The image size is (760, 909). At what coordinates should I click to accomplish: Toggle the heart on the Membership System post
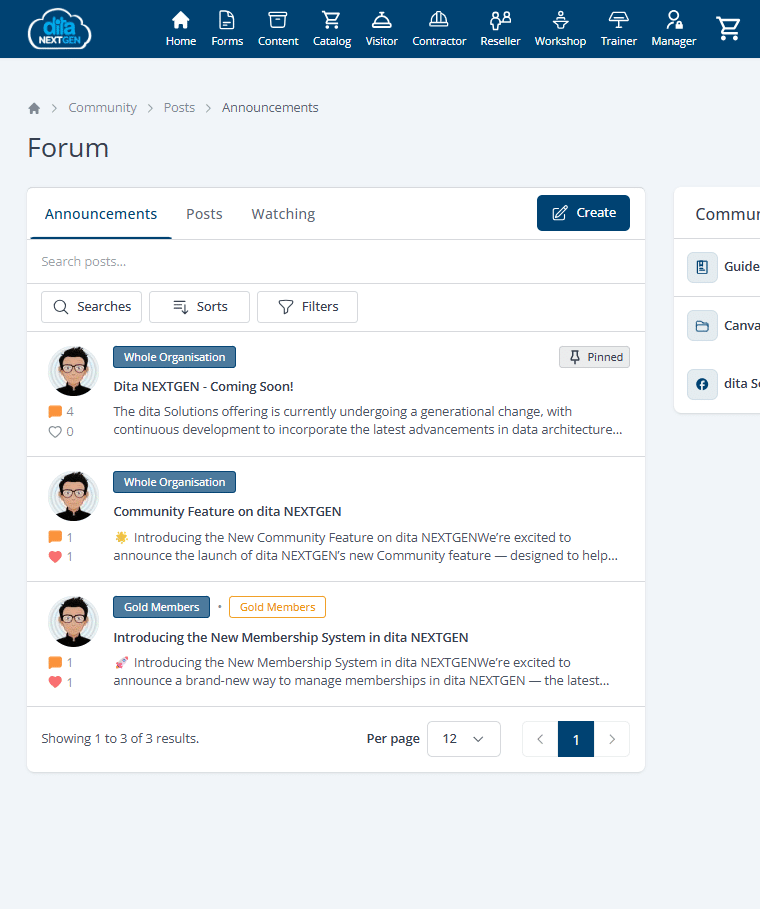point(55,682)
